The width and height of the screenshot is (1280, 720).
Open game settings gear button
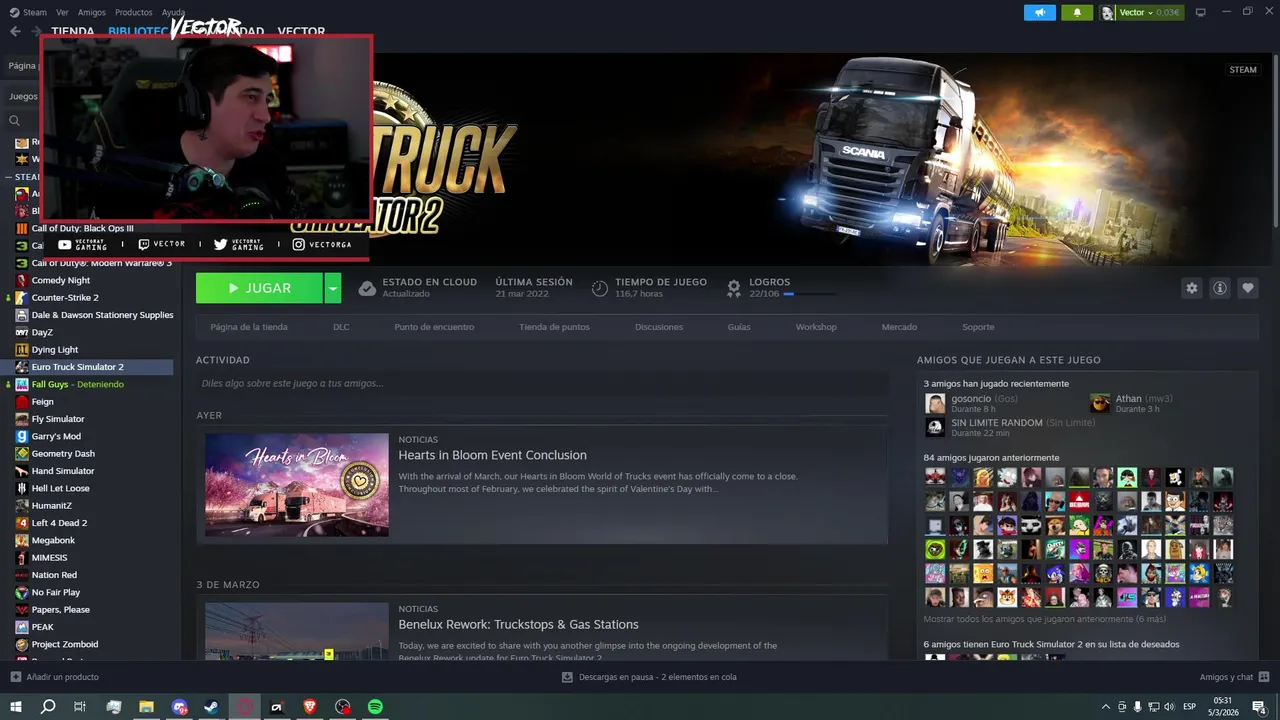coord(1192,288)
